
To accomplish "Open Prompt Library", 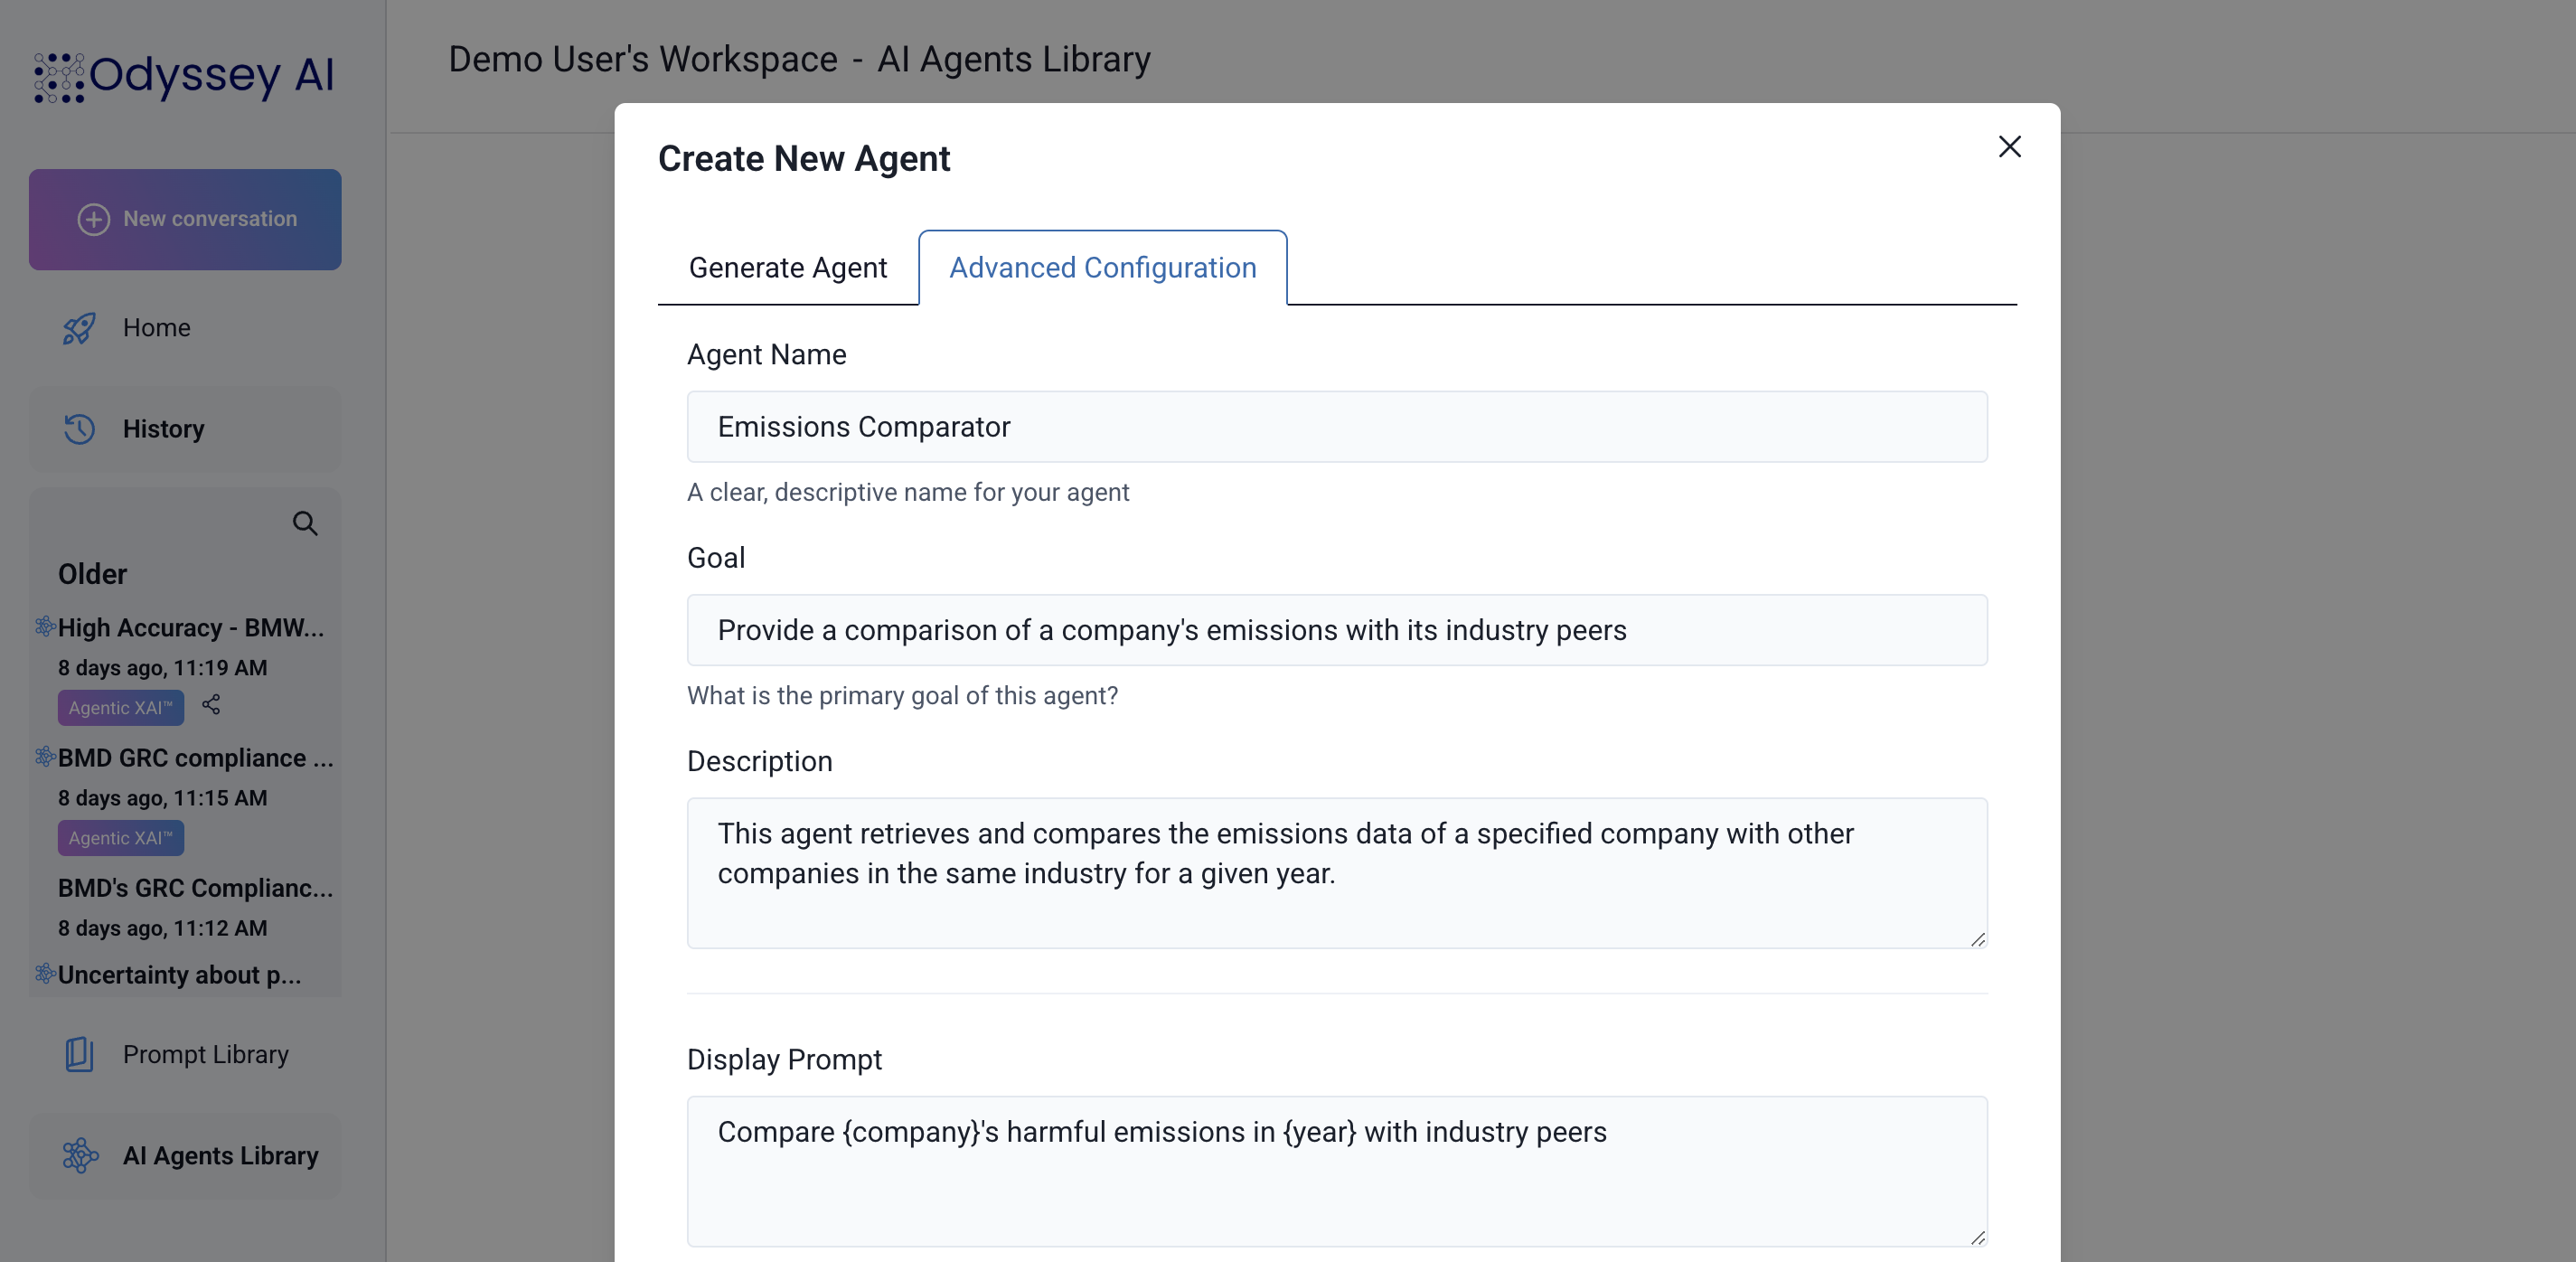I will [x=185, y=1055].
